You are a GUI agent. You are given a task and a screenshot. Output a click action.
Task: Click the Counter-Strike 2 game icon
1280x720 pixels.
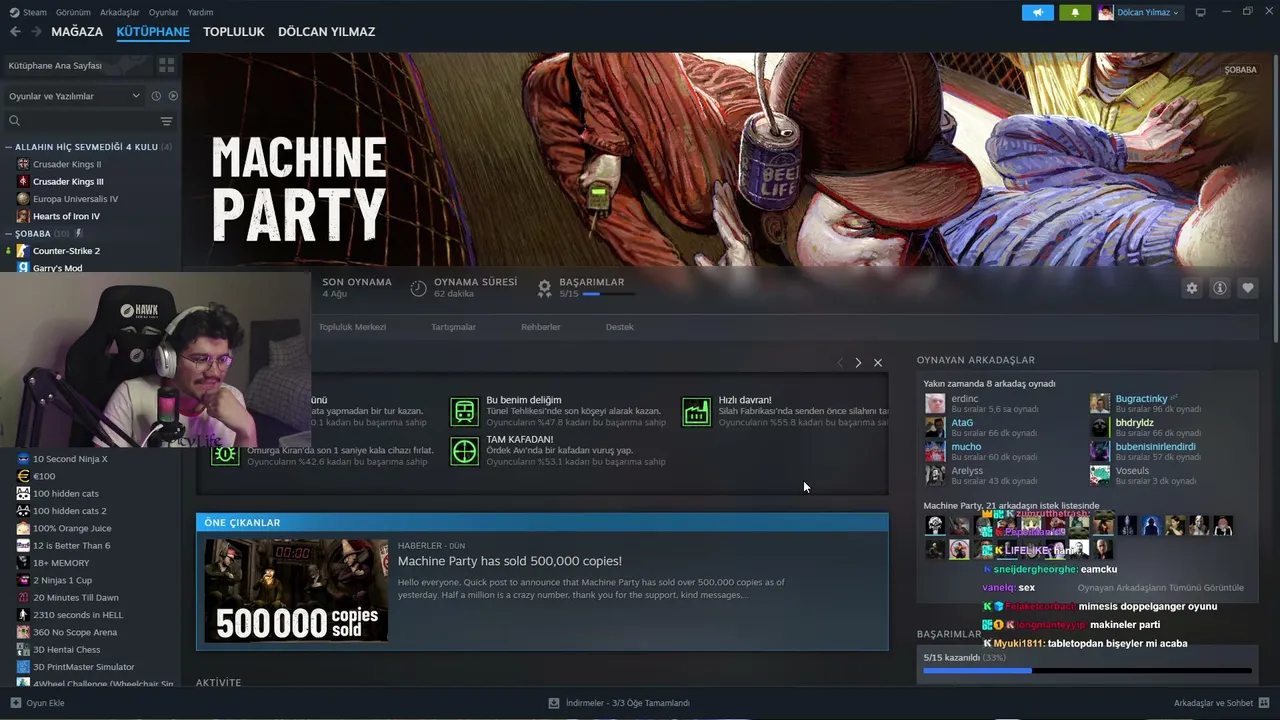pyautogui.click(x=23, y=251)
